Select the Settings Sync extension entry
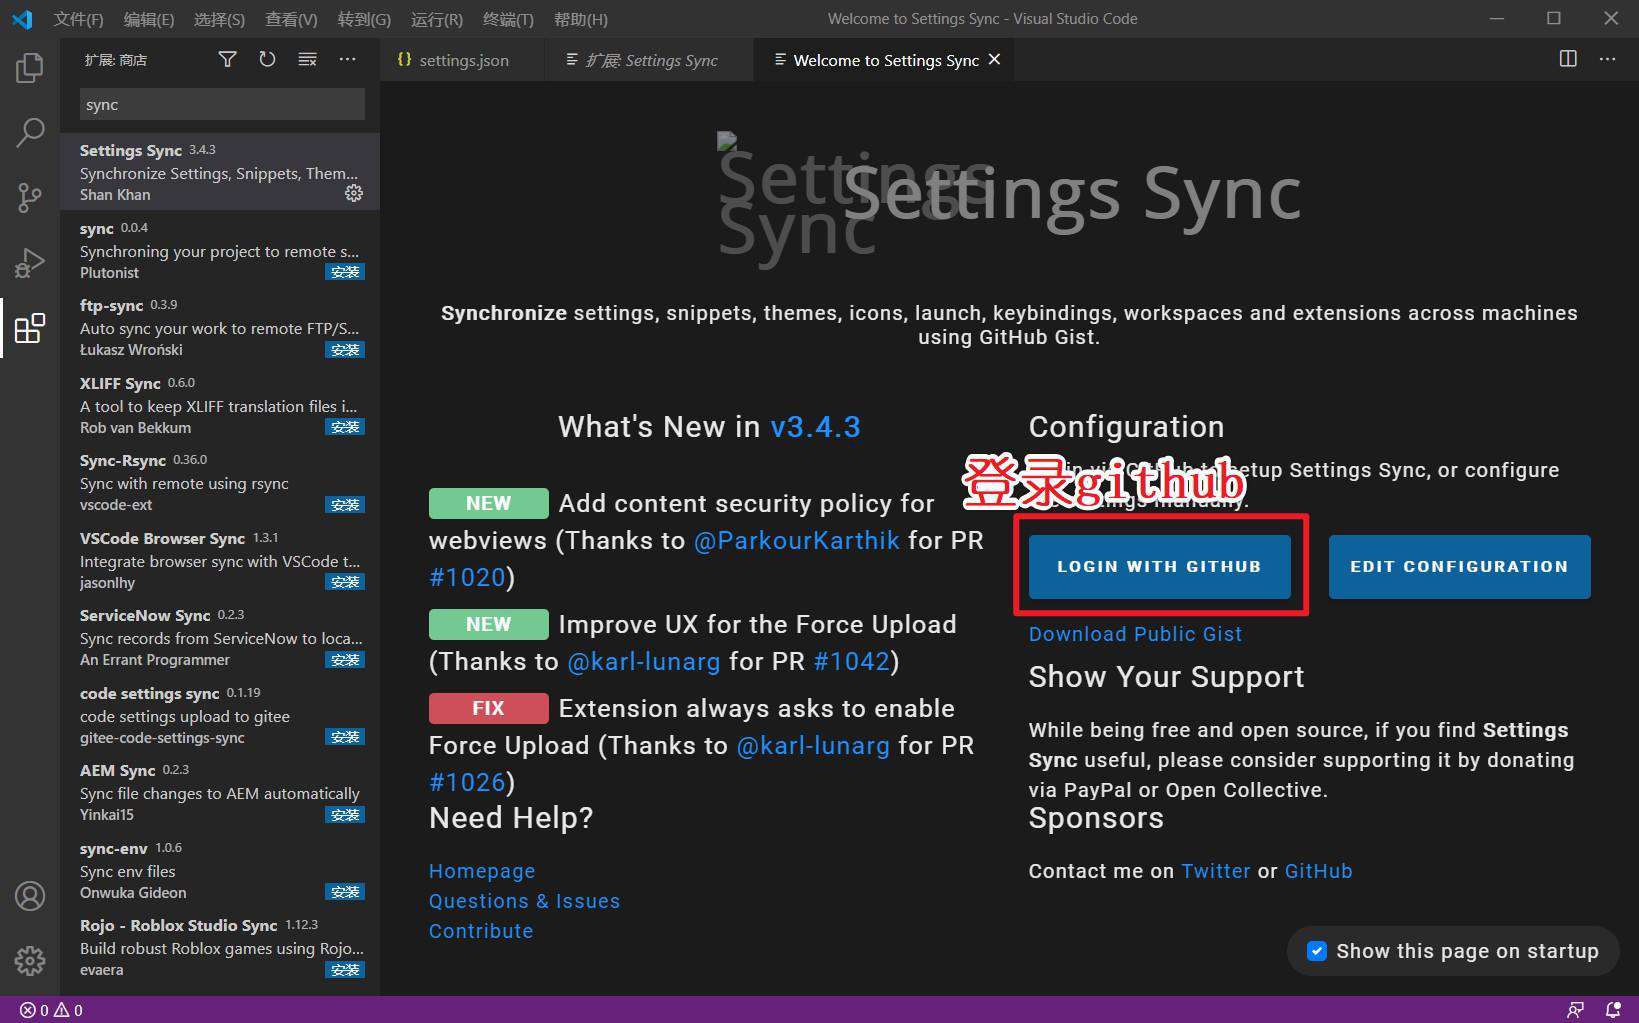The width and height of the screenshot is (1639, 1023). click(220, 172)
